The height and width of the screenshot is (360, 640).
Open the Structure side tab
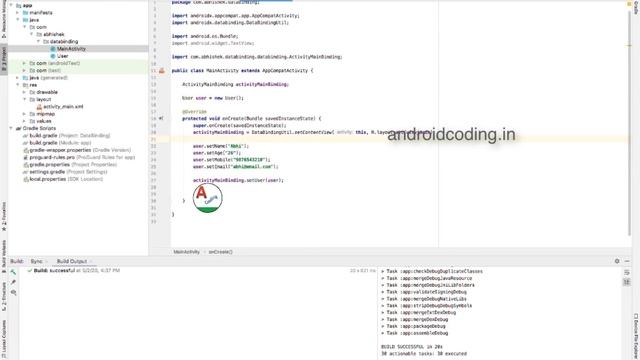tap(4, 296)
